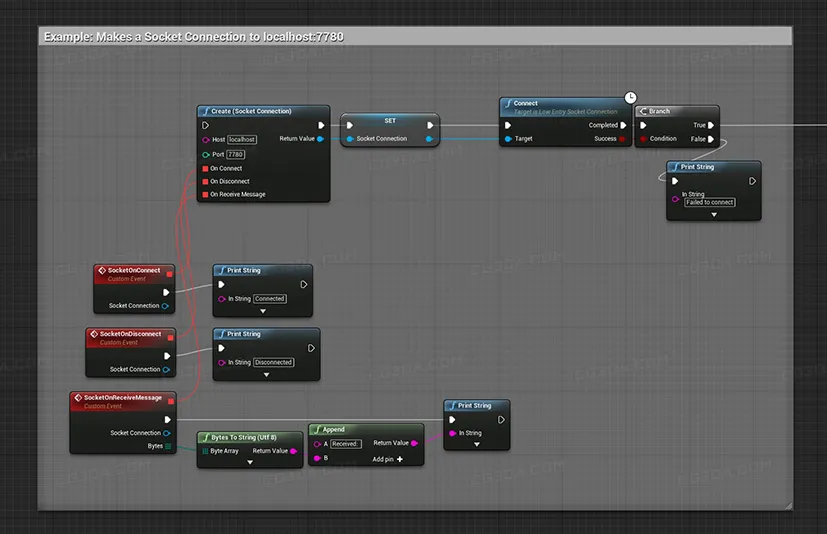Screen dimensions: 827x534
Task: Click the On Connect delegate pin
Action: pos(206,168)
